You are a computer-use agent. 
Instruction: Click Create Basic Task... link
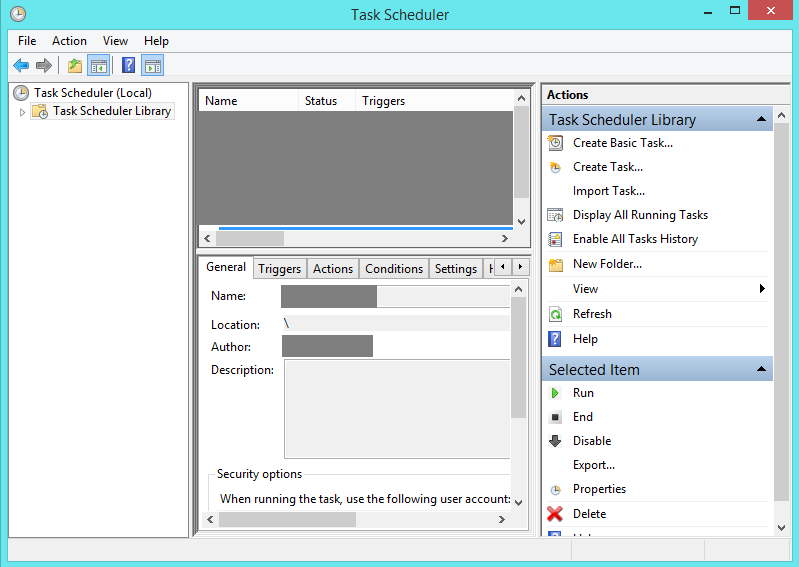623,143
